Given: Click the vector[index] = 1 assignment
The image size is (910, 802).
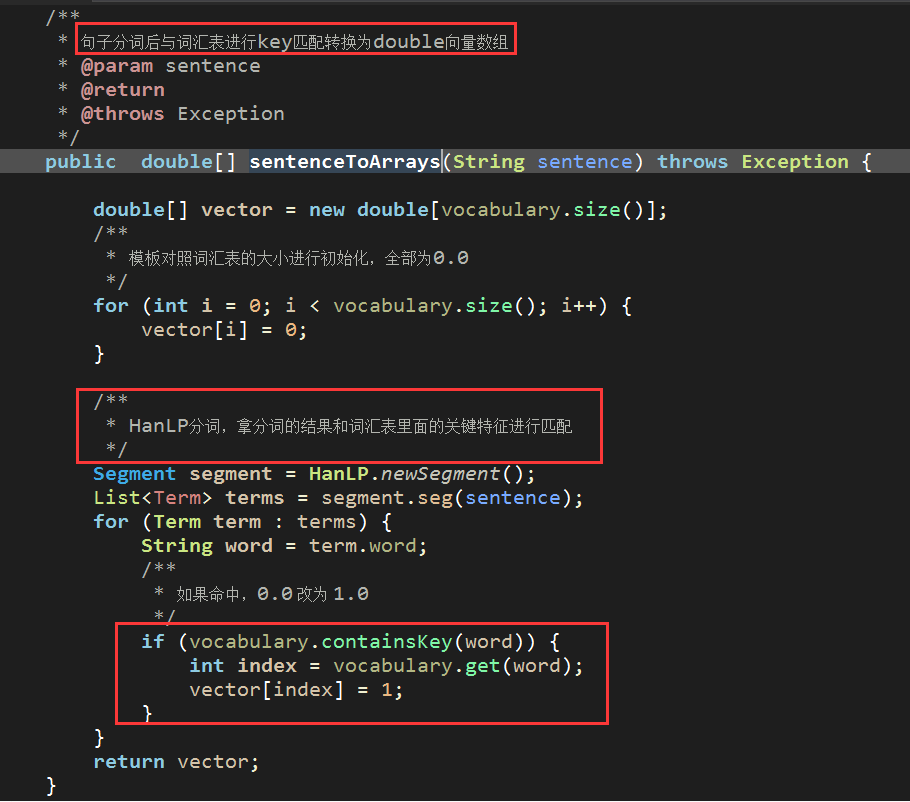Looking at the screenshot, I should tap(295, 690).
